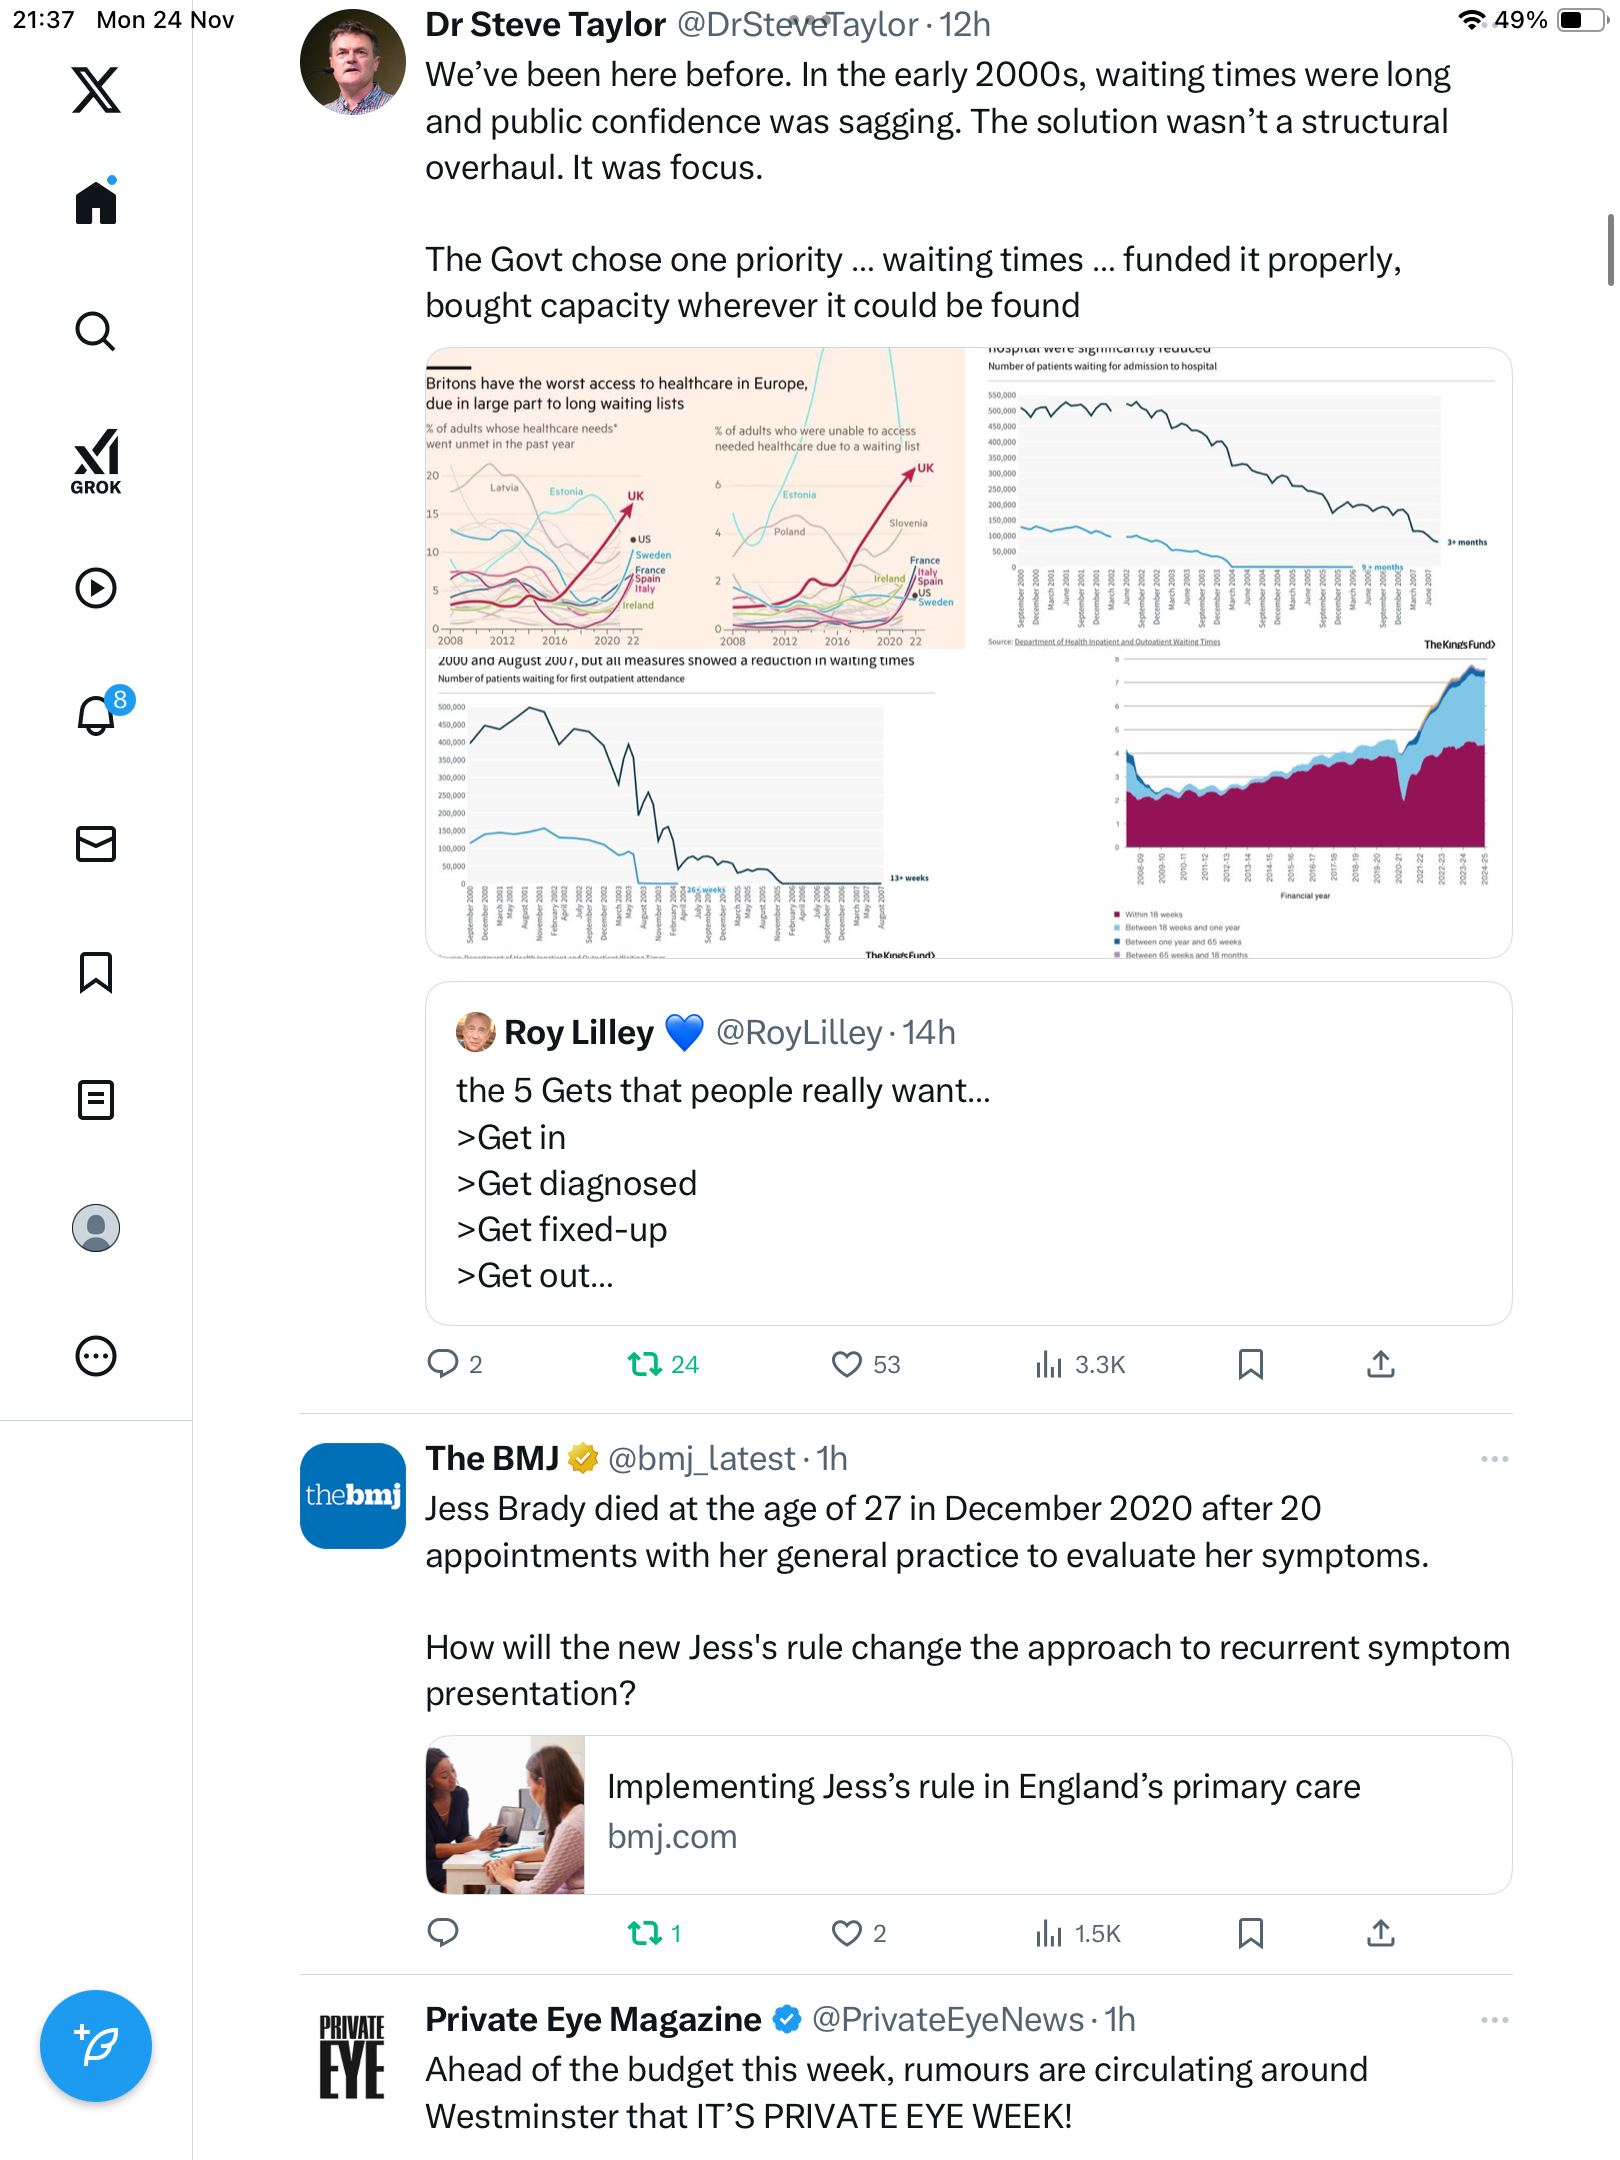Tap the compose new post button
This screenshot has height=2160, width=1620.
[x=96, y=2046]
